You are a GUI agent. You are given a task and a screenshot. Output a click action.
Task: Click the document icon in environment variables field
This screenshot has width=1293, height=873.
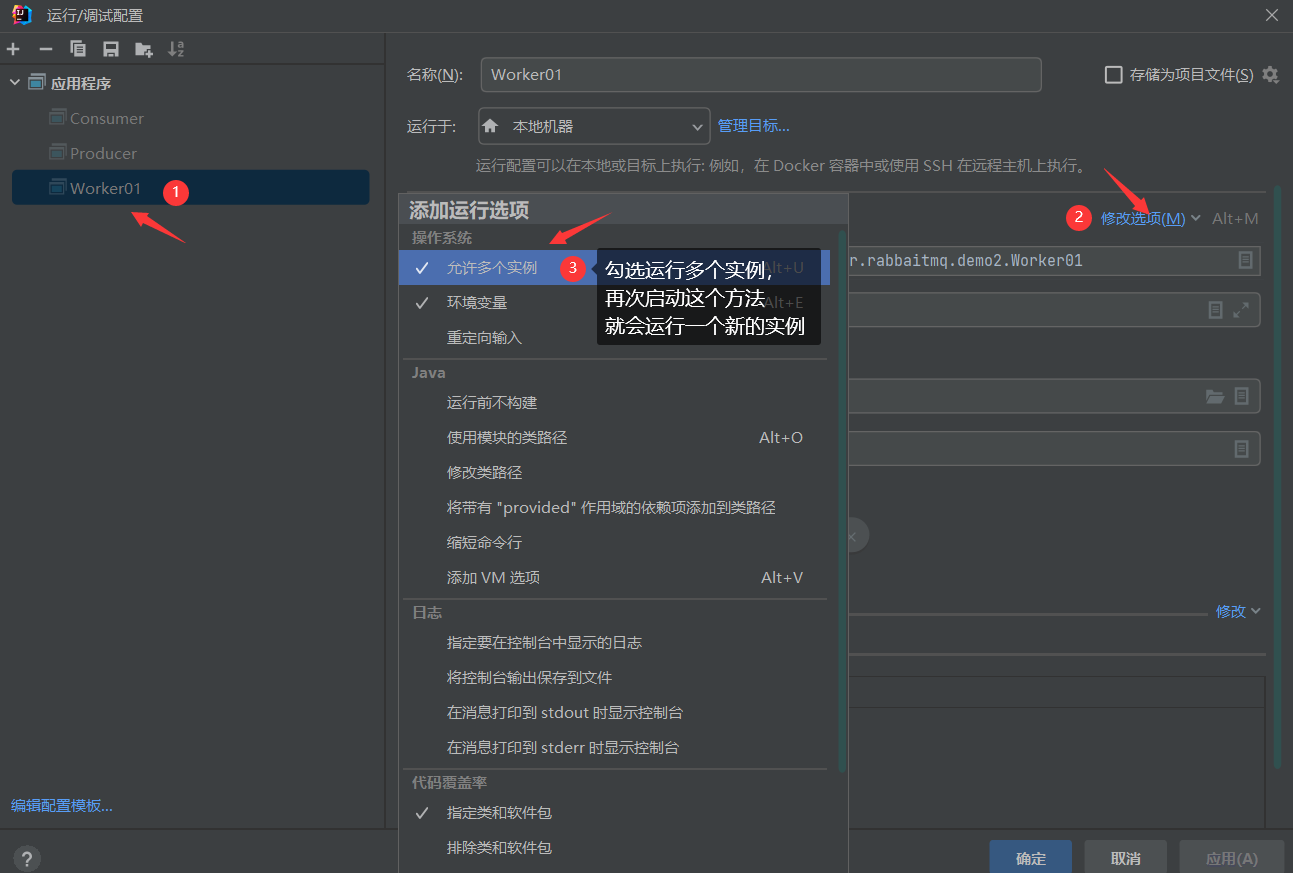pyautogui.click(x=1241, y=449)
